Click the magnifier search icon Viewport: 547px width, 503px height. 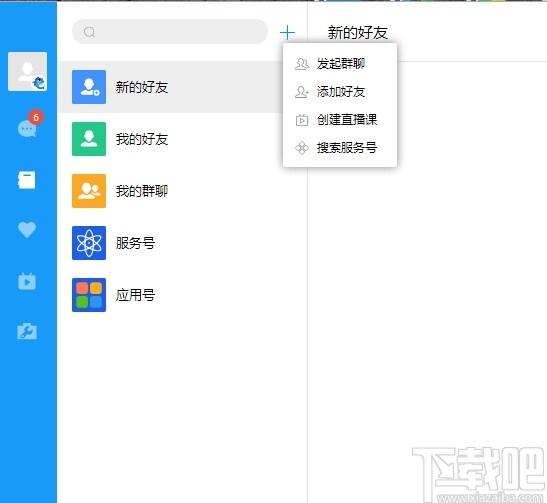coord(89,32)
